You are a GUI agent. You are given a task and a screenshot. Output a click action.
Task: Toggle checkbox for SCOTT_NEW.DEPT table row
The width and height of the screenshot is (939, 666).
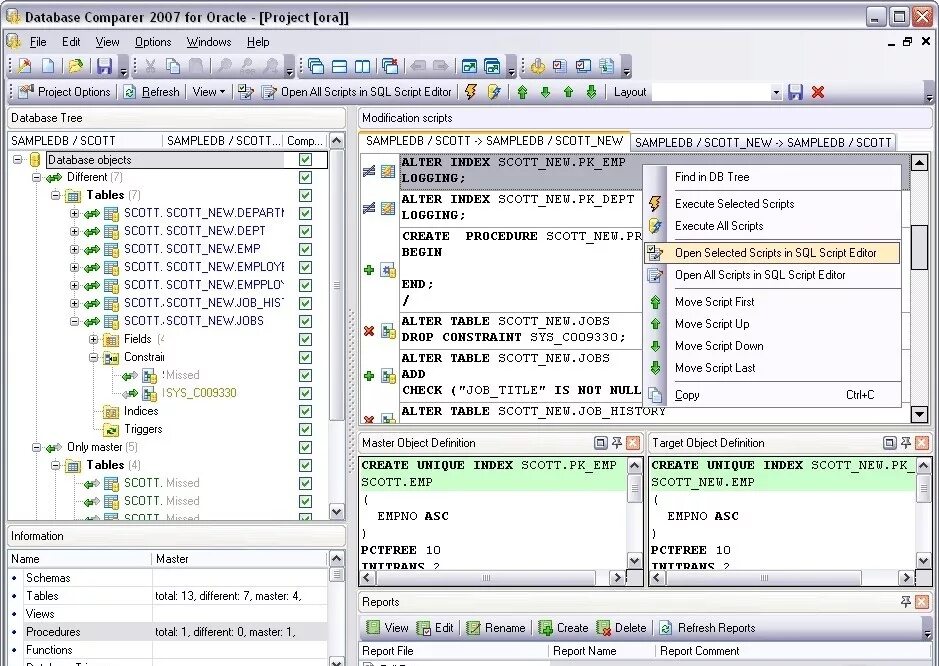point(305,231)
